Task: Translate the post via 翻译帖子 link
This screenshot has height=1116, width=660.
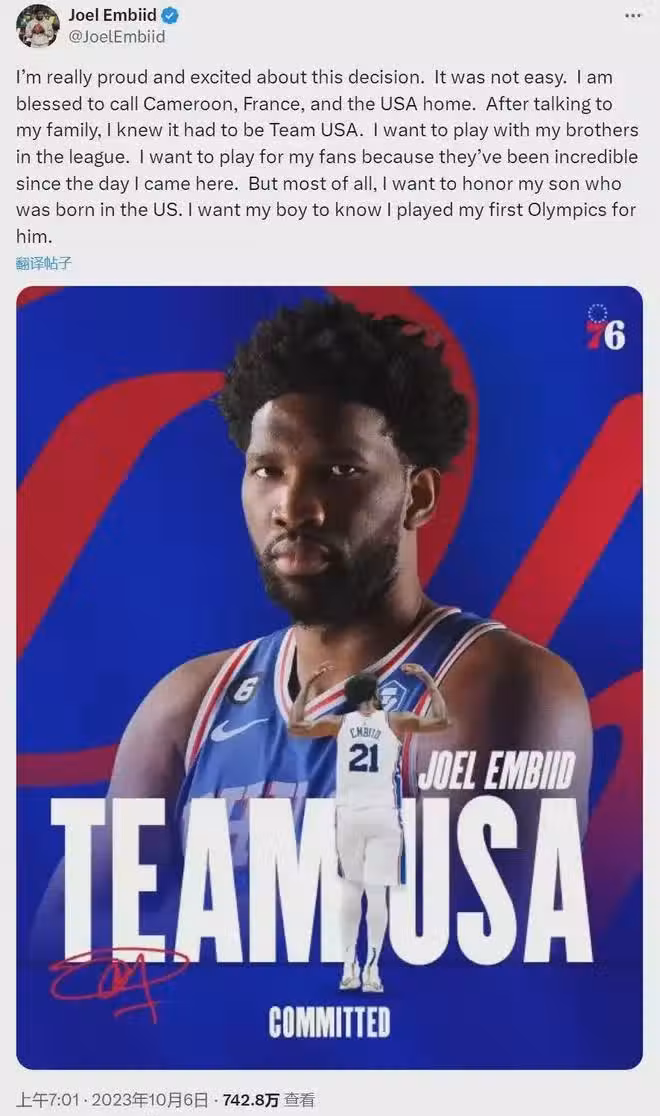Action: coord(44,263)
